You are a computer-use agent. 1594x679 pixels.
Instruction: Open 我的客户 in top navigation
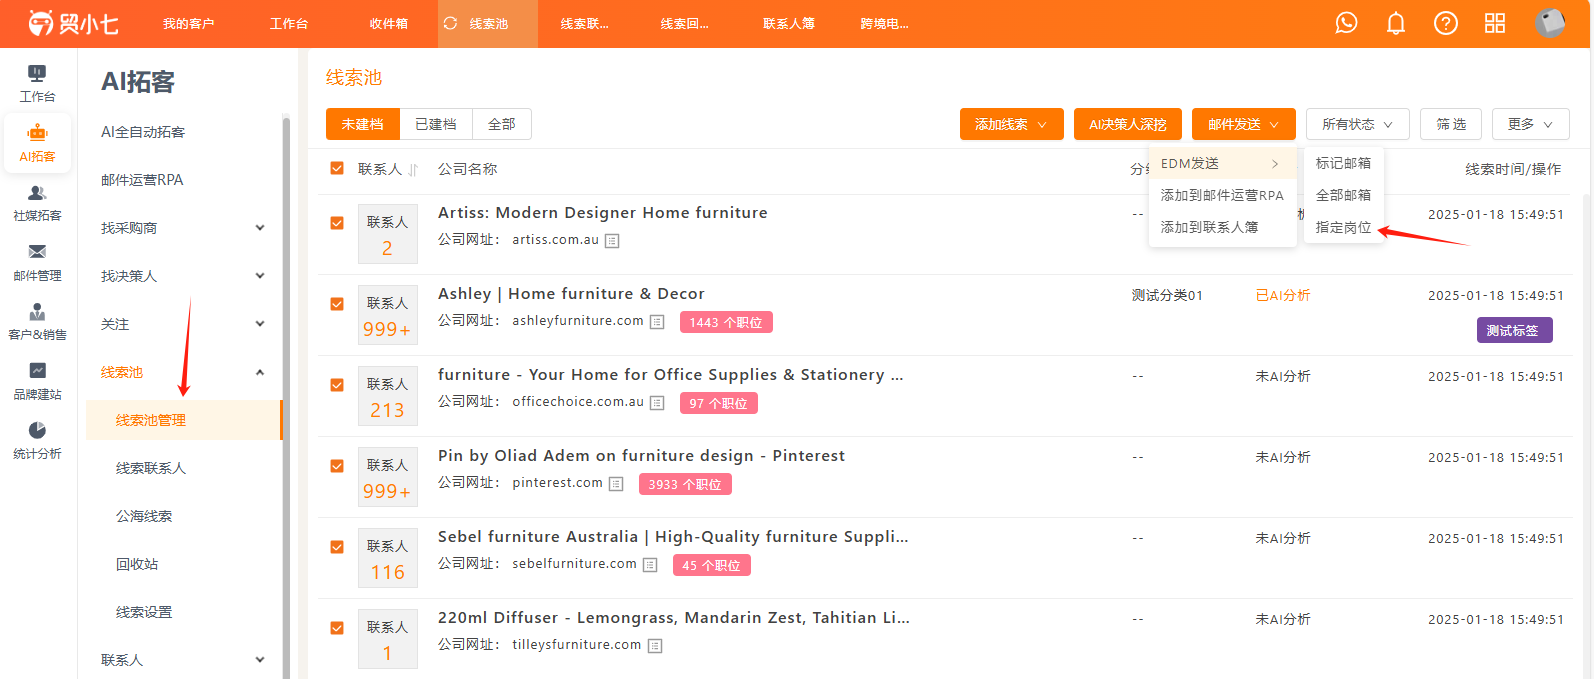tap(189, 23)
